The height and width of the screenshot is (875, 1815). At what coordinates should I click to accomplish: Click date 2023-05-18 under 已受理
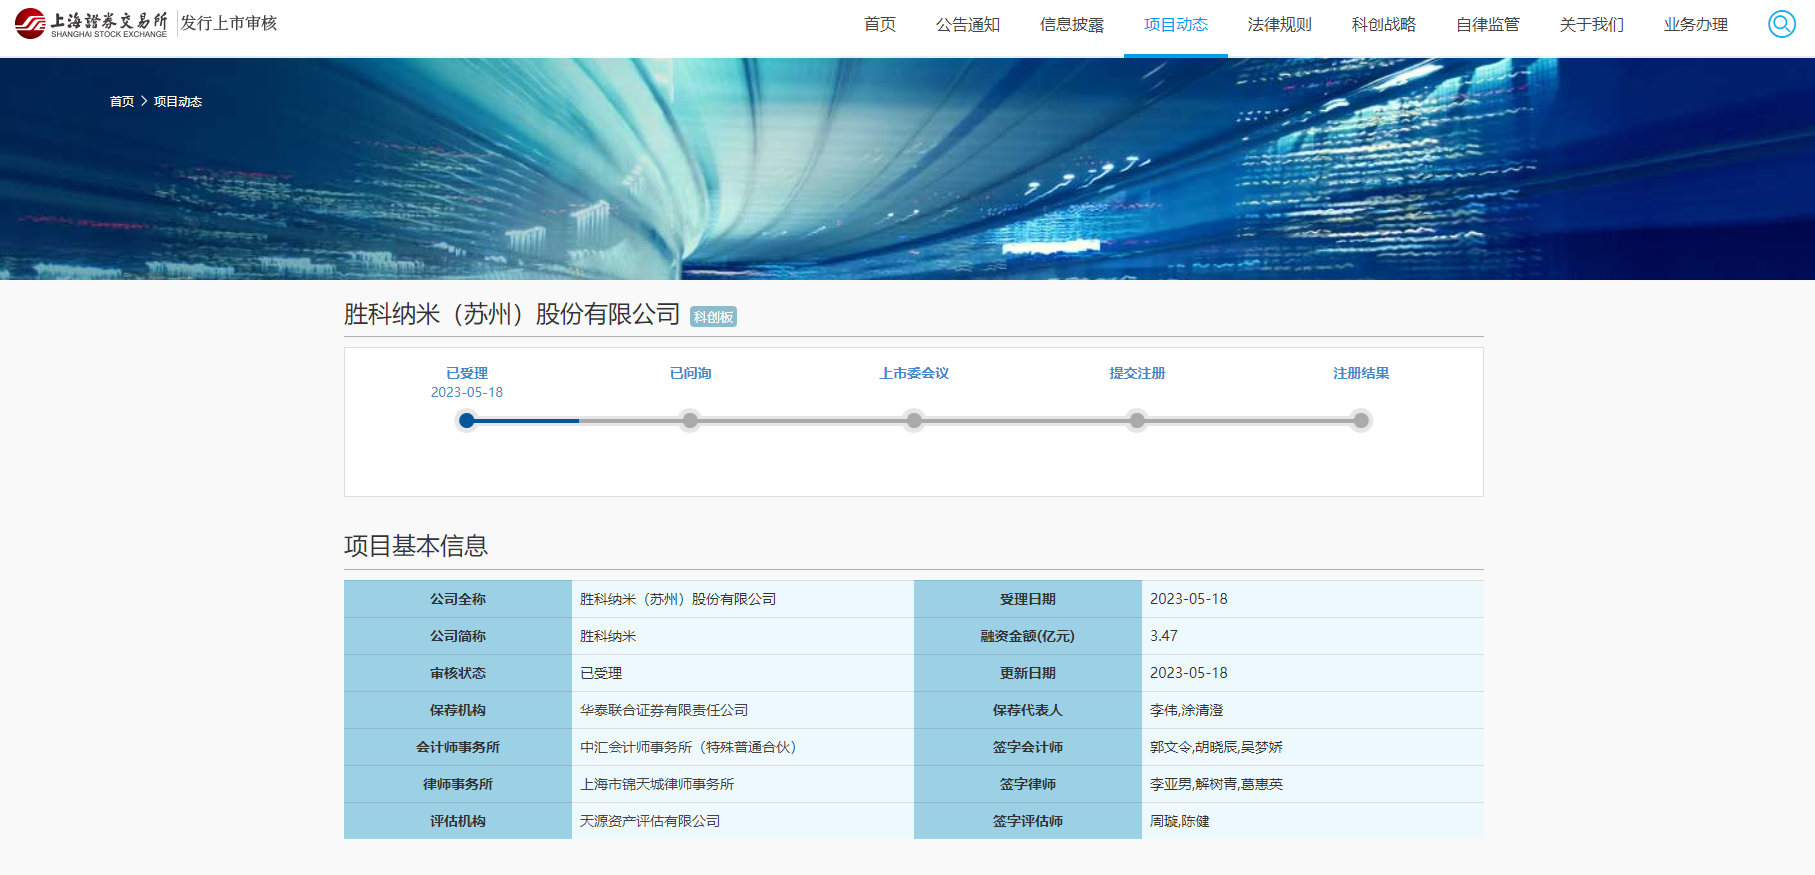pyautogui.click(x=467, y=392)
